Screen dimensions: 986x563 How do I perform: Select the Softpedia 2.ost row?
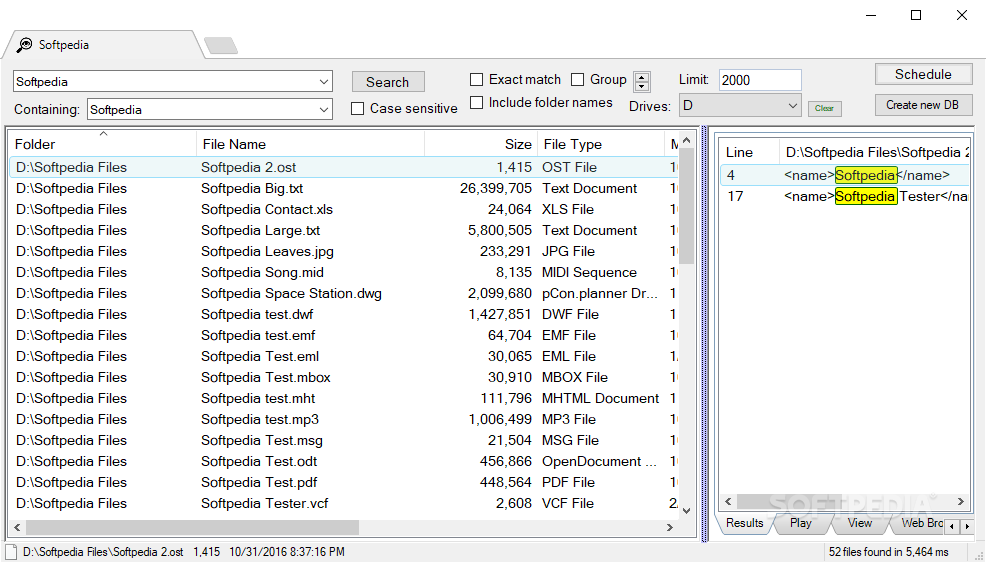click(345, 167)
